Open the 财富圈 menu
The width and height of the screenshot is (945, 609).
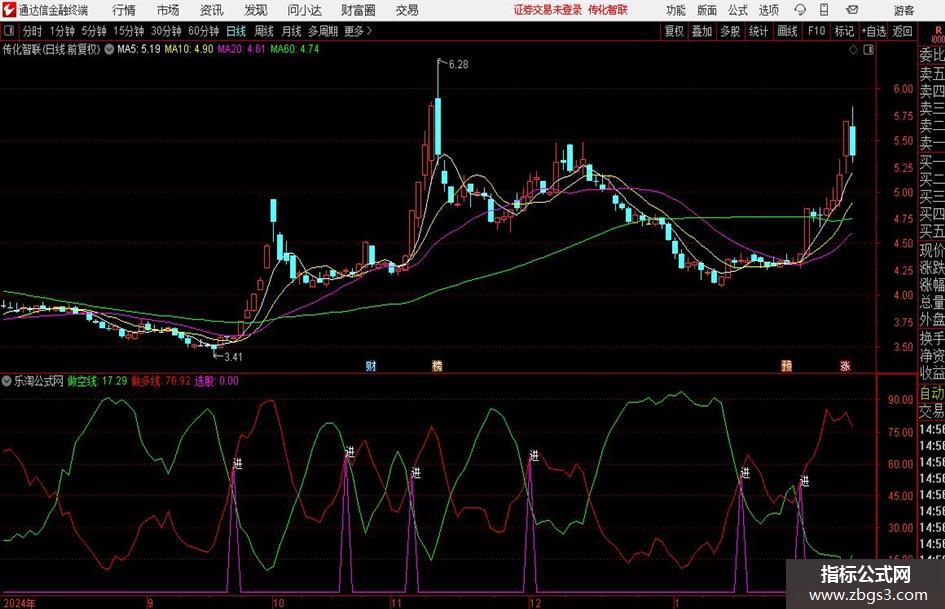359,10
